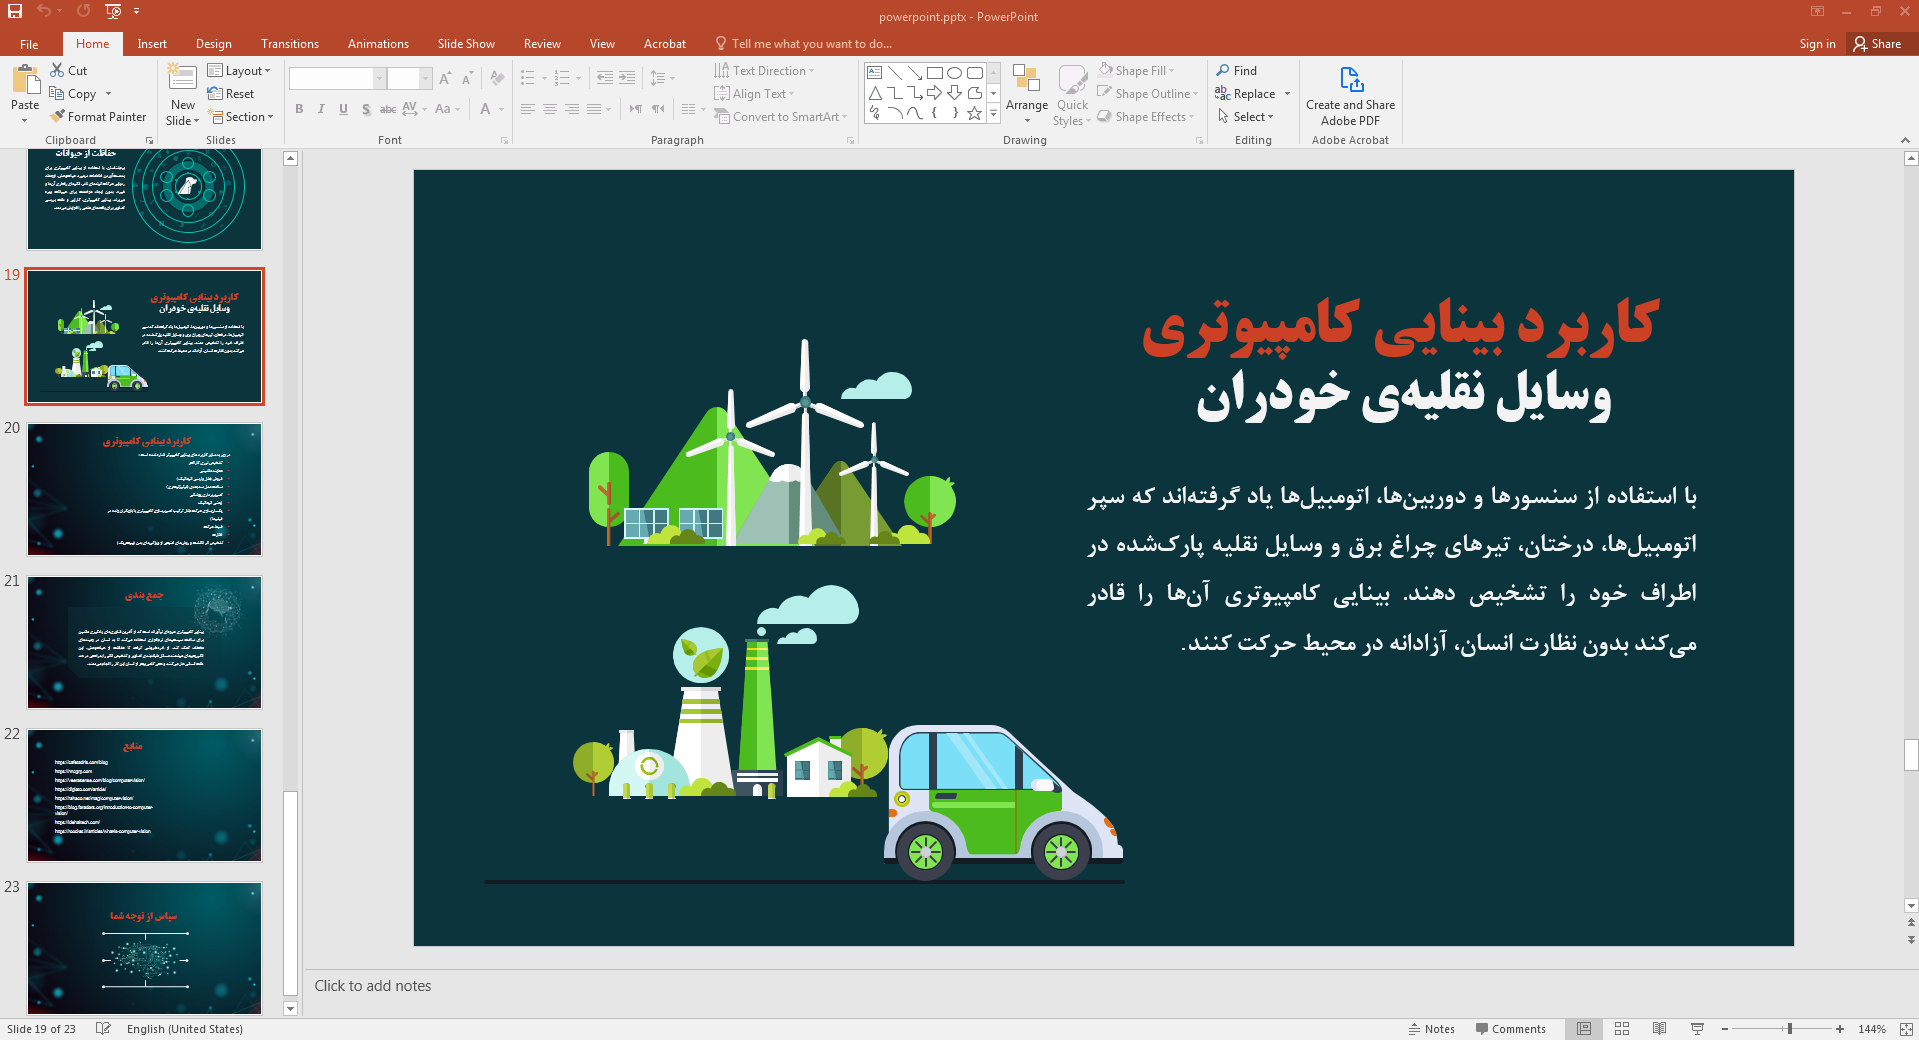Go to the Slide Show tab

tap(466, 44)
